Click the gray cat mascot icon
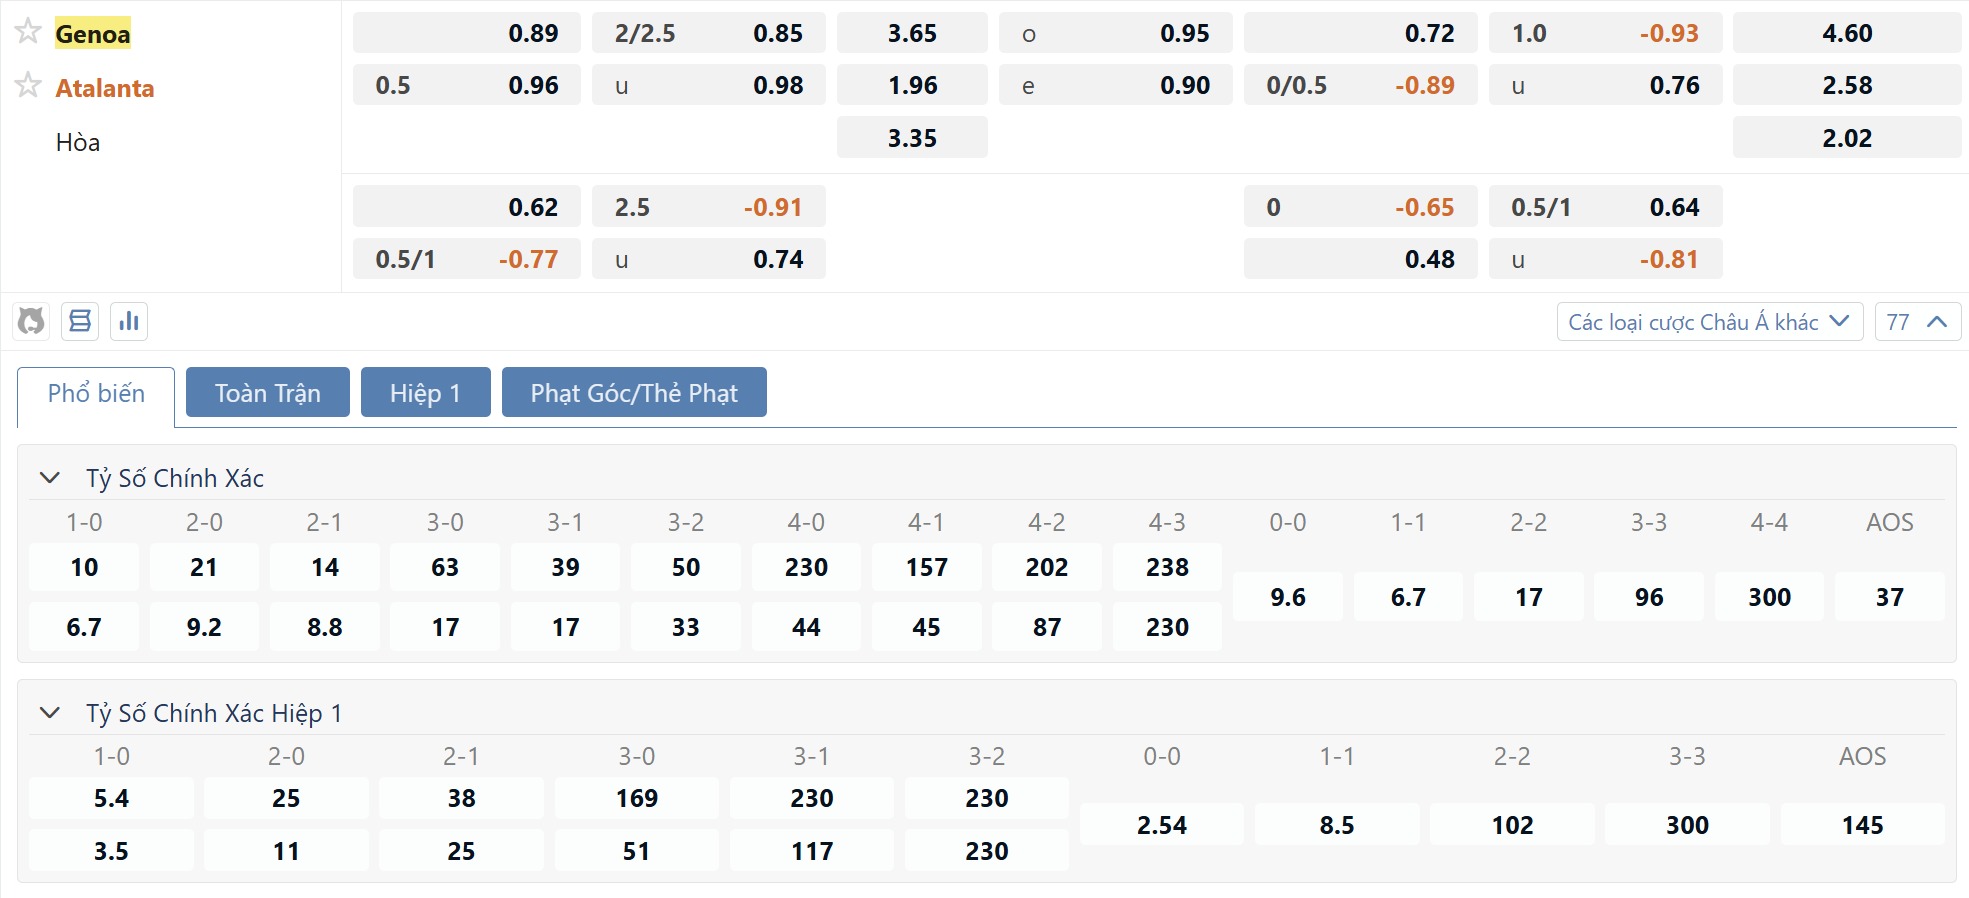This screenshot has width=1969, height=898. click(31, 322)
